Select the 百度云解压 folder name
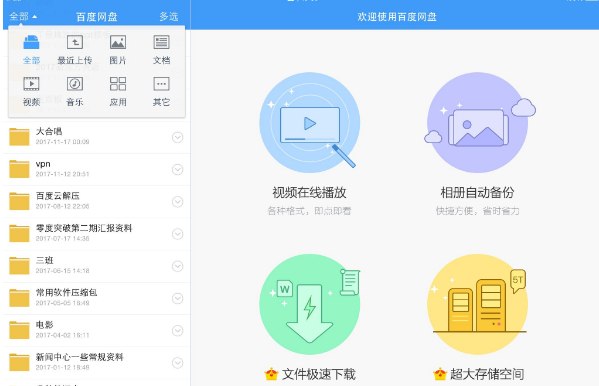 point(58,196)
